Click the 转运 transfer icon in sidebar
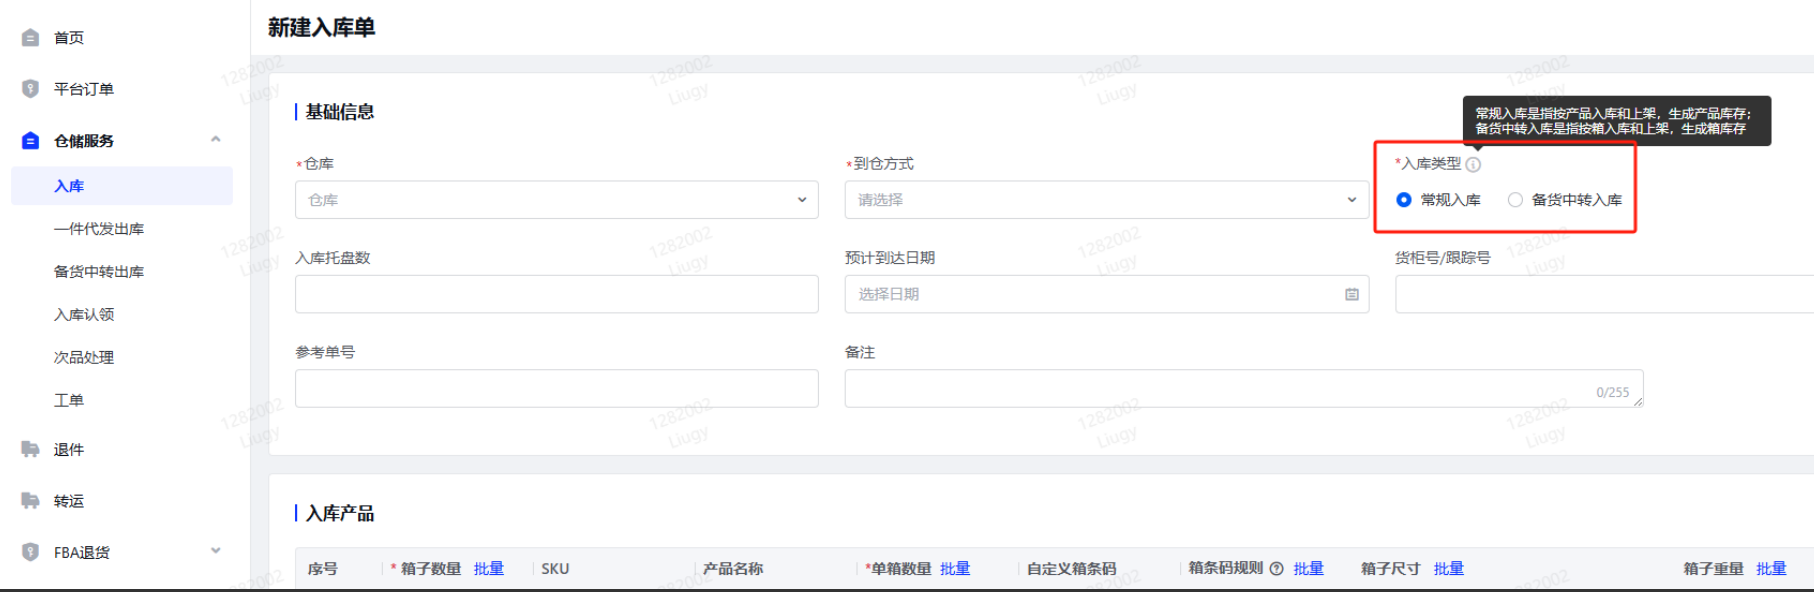 tap(30, 501)
